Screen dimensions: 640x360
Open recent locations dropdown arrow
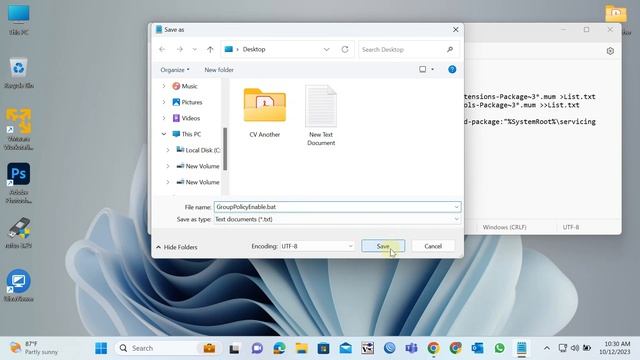pos(195,49)
